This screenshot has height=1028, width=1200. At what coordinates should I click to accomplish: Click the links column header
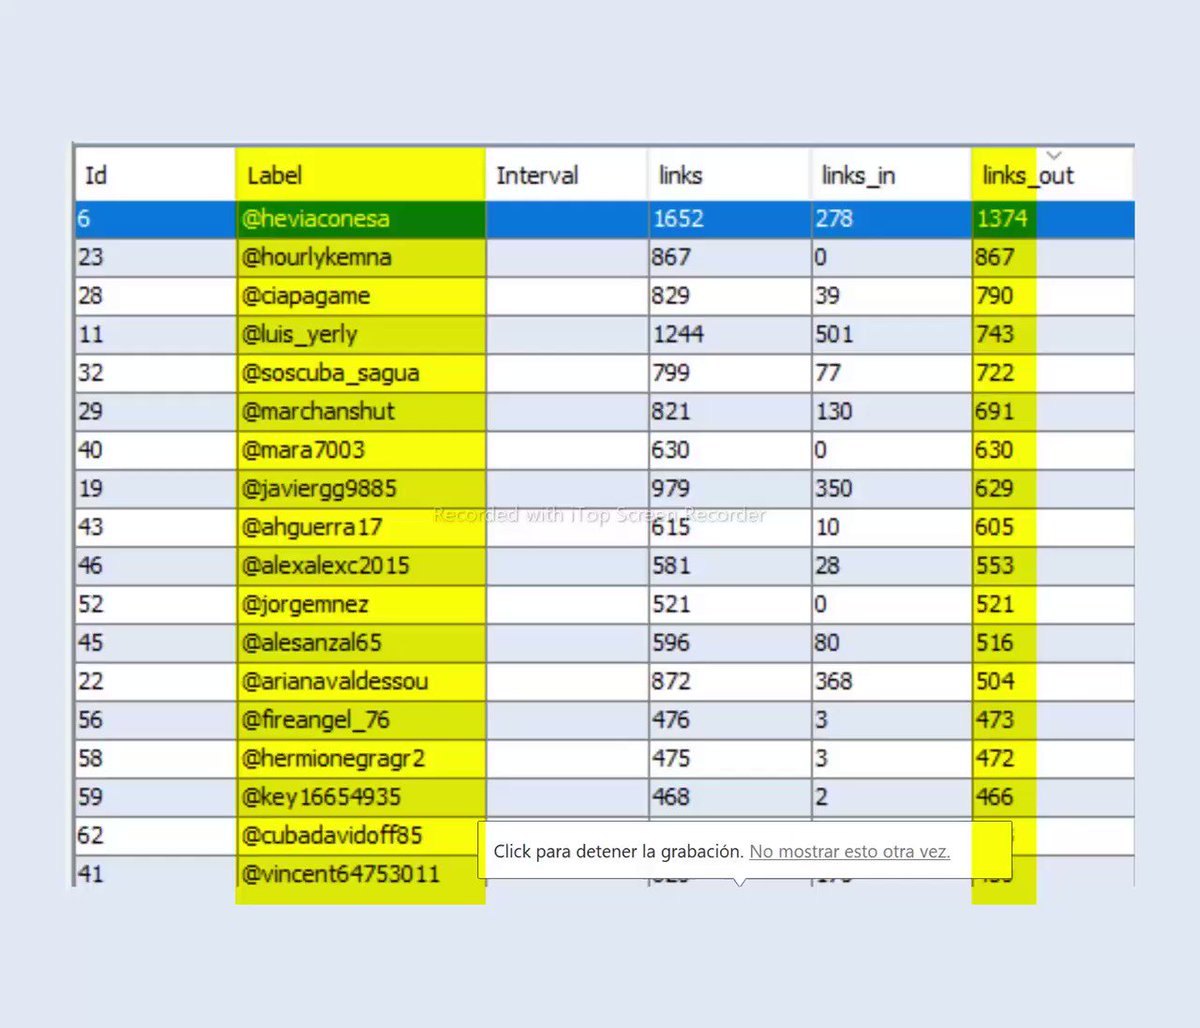point(729,176)
